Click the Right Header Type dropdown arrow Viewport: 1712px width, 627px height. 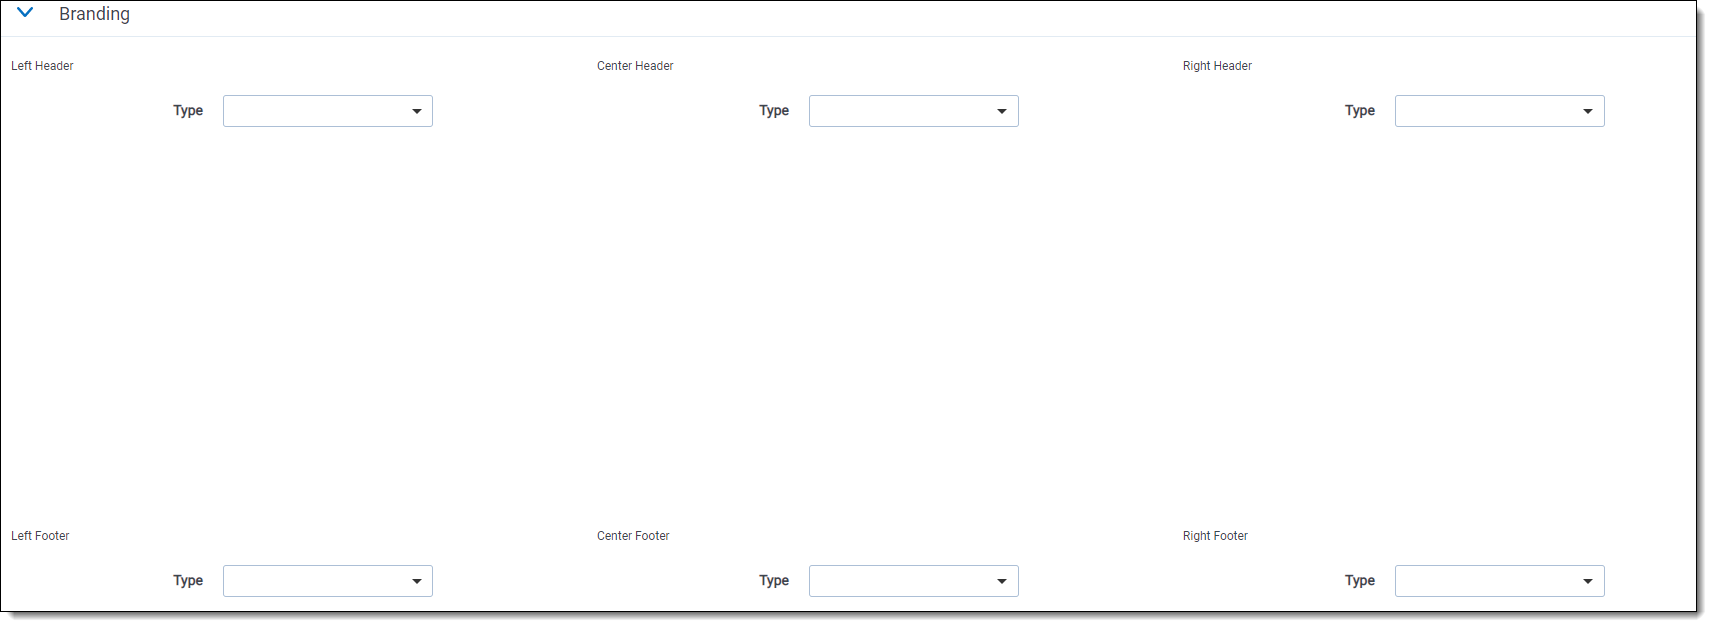1588,111
